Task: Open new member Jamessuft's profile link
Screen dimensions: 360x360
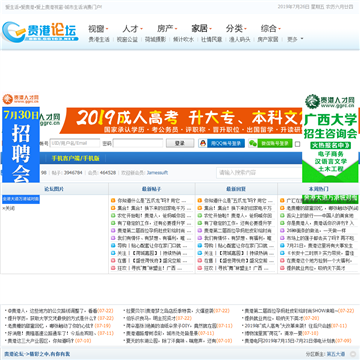Action: (157, 173)
